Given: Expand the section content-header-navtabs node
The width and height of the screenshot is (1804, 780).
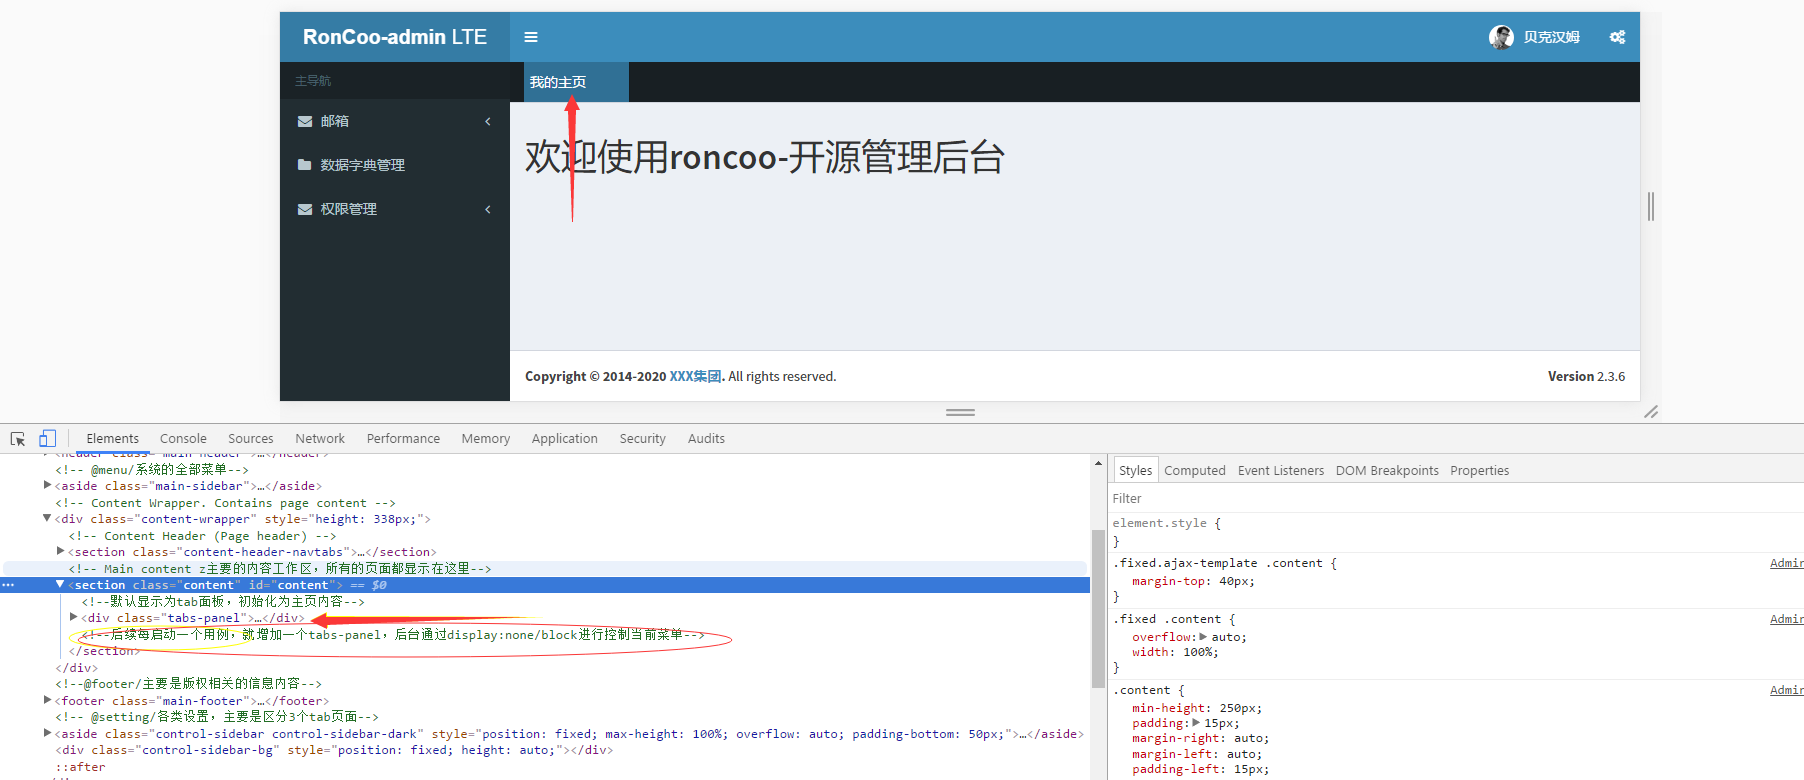Looking at the screenshot, I should click(60, 551).
